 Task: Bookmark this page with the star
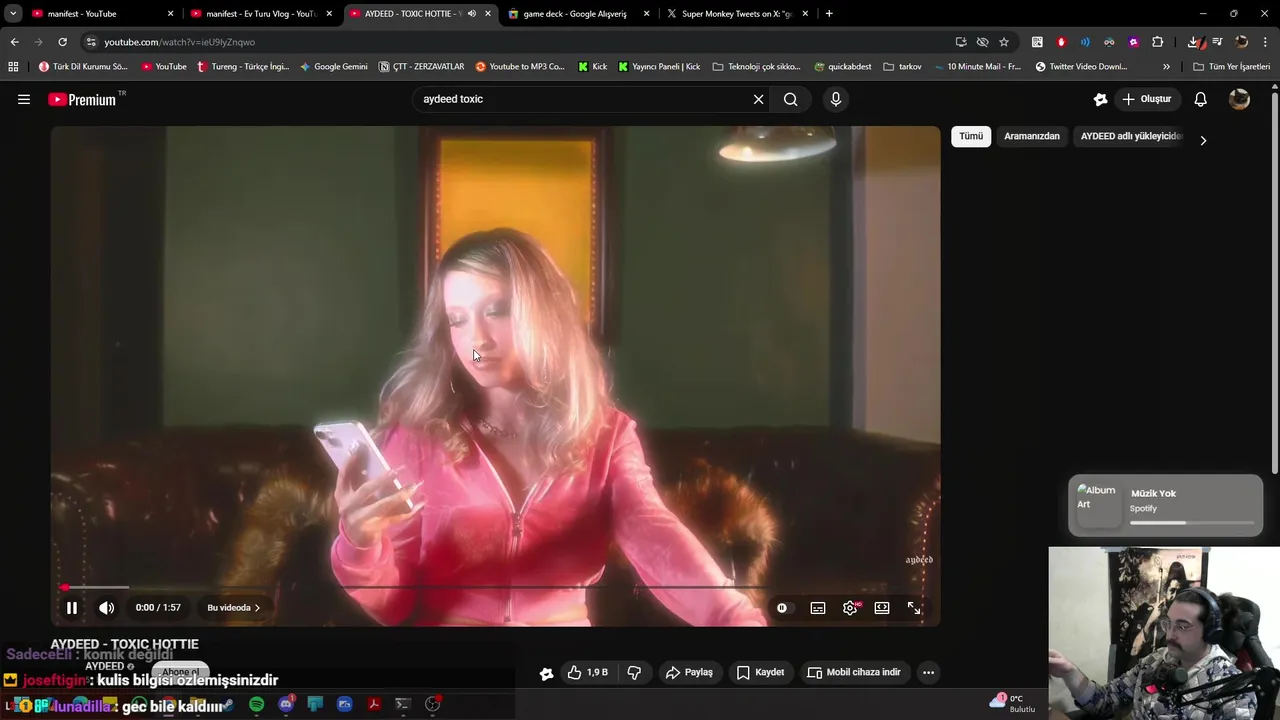[1004, 42]
